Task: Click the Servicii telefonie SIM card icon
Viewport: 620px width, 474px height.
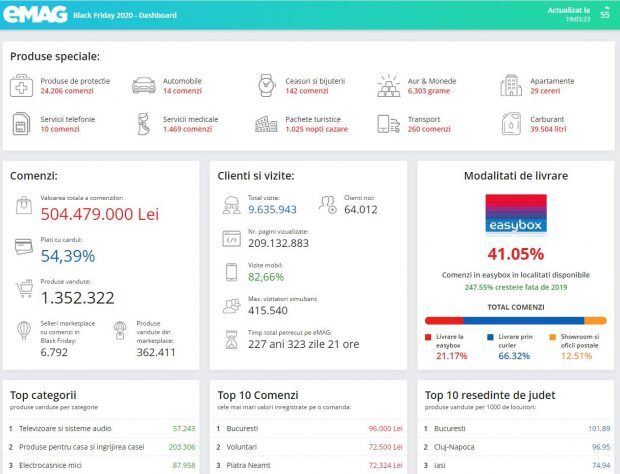Action: 22,124
